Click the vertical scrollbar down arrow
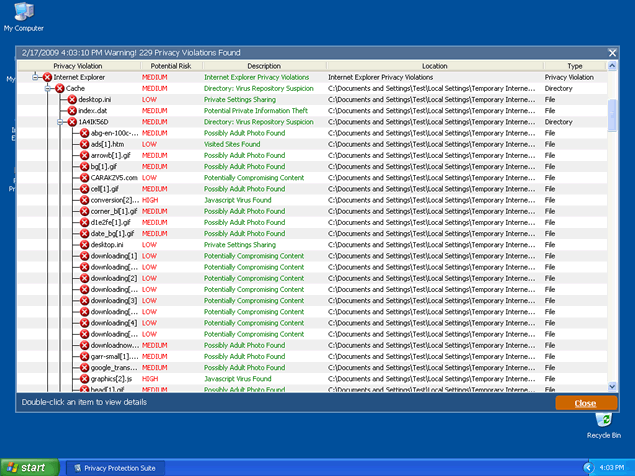Viewport: 635px width, 476px height. click(x=612, y=385)
